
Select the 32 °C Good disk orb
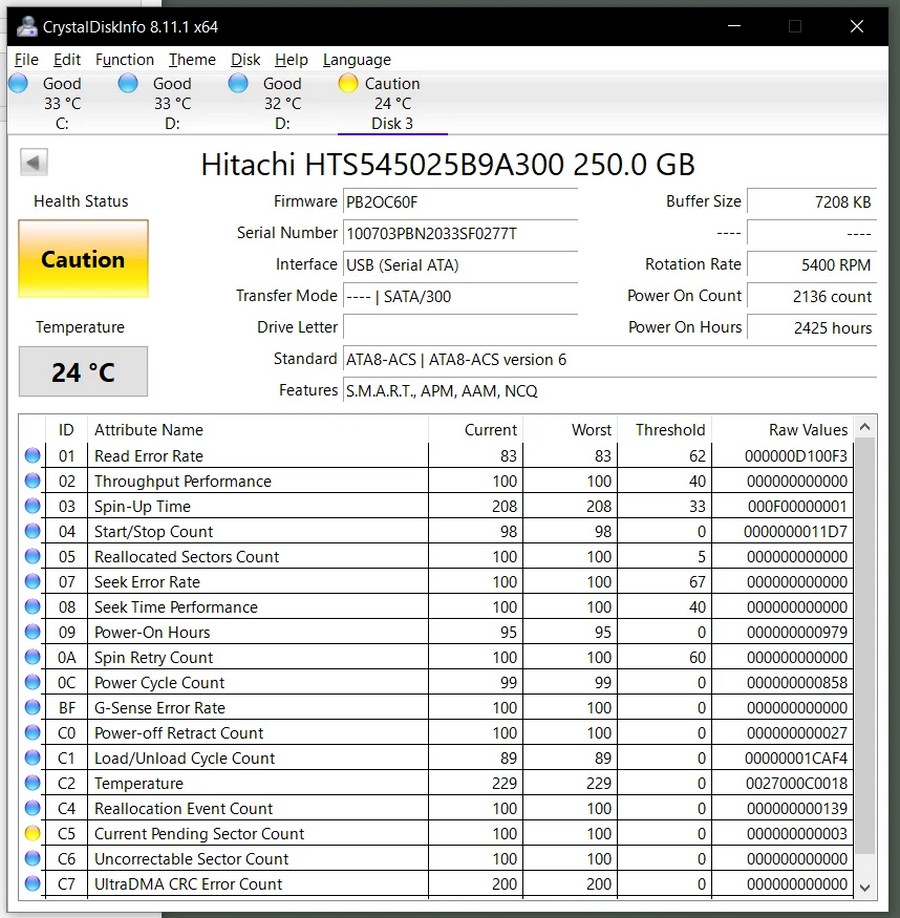(x=238, y=84)
